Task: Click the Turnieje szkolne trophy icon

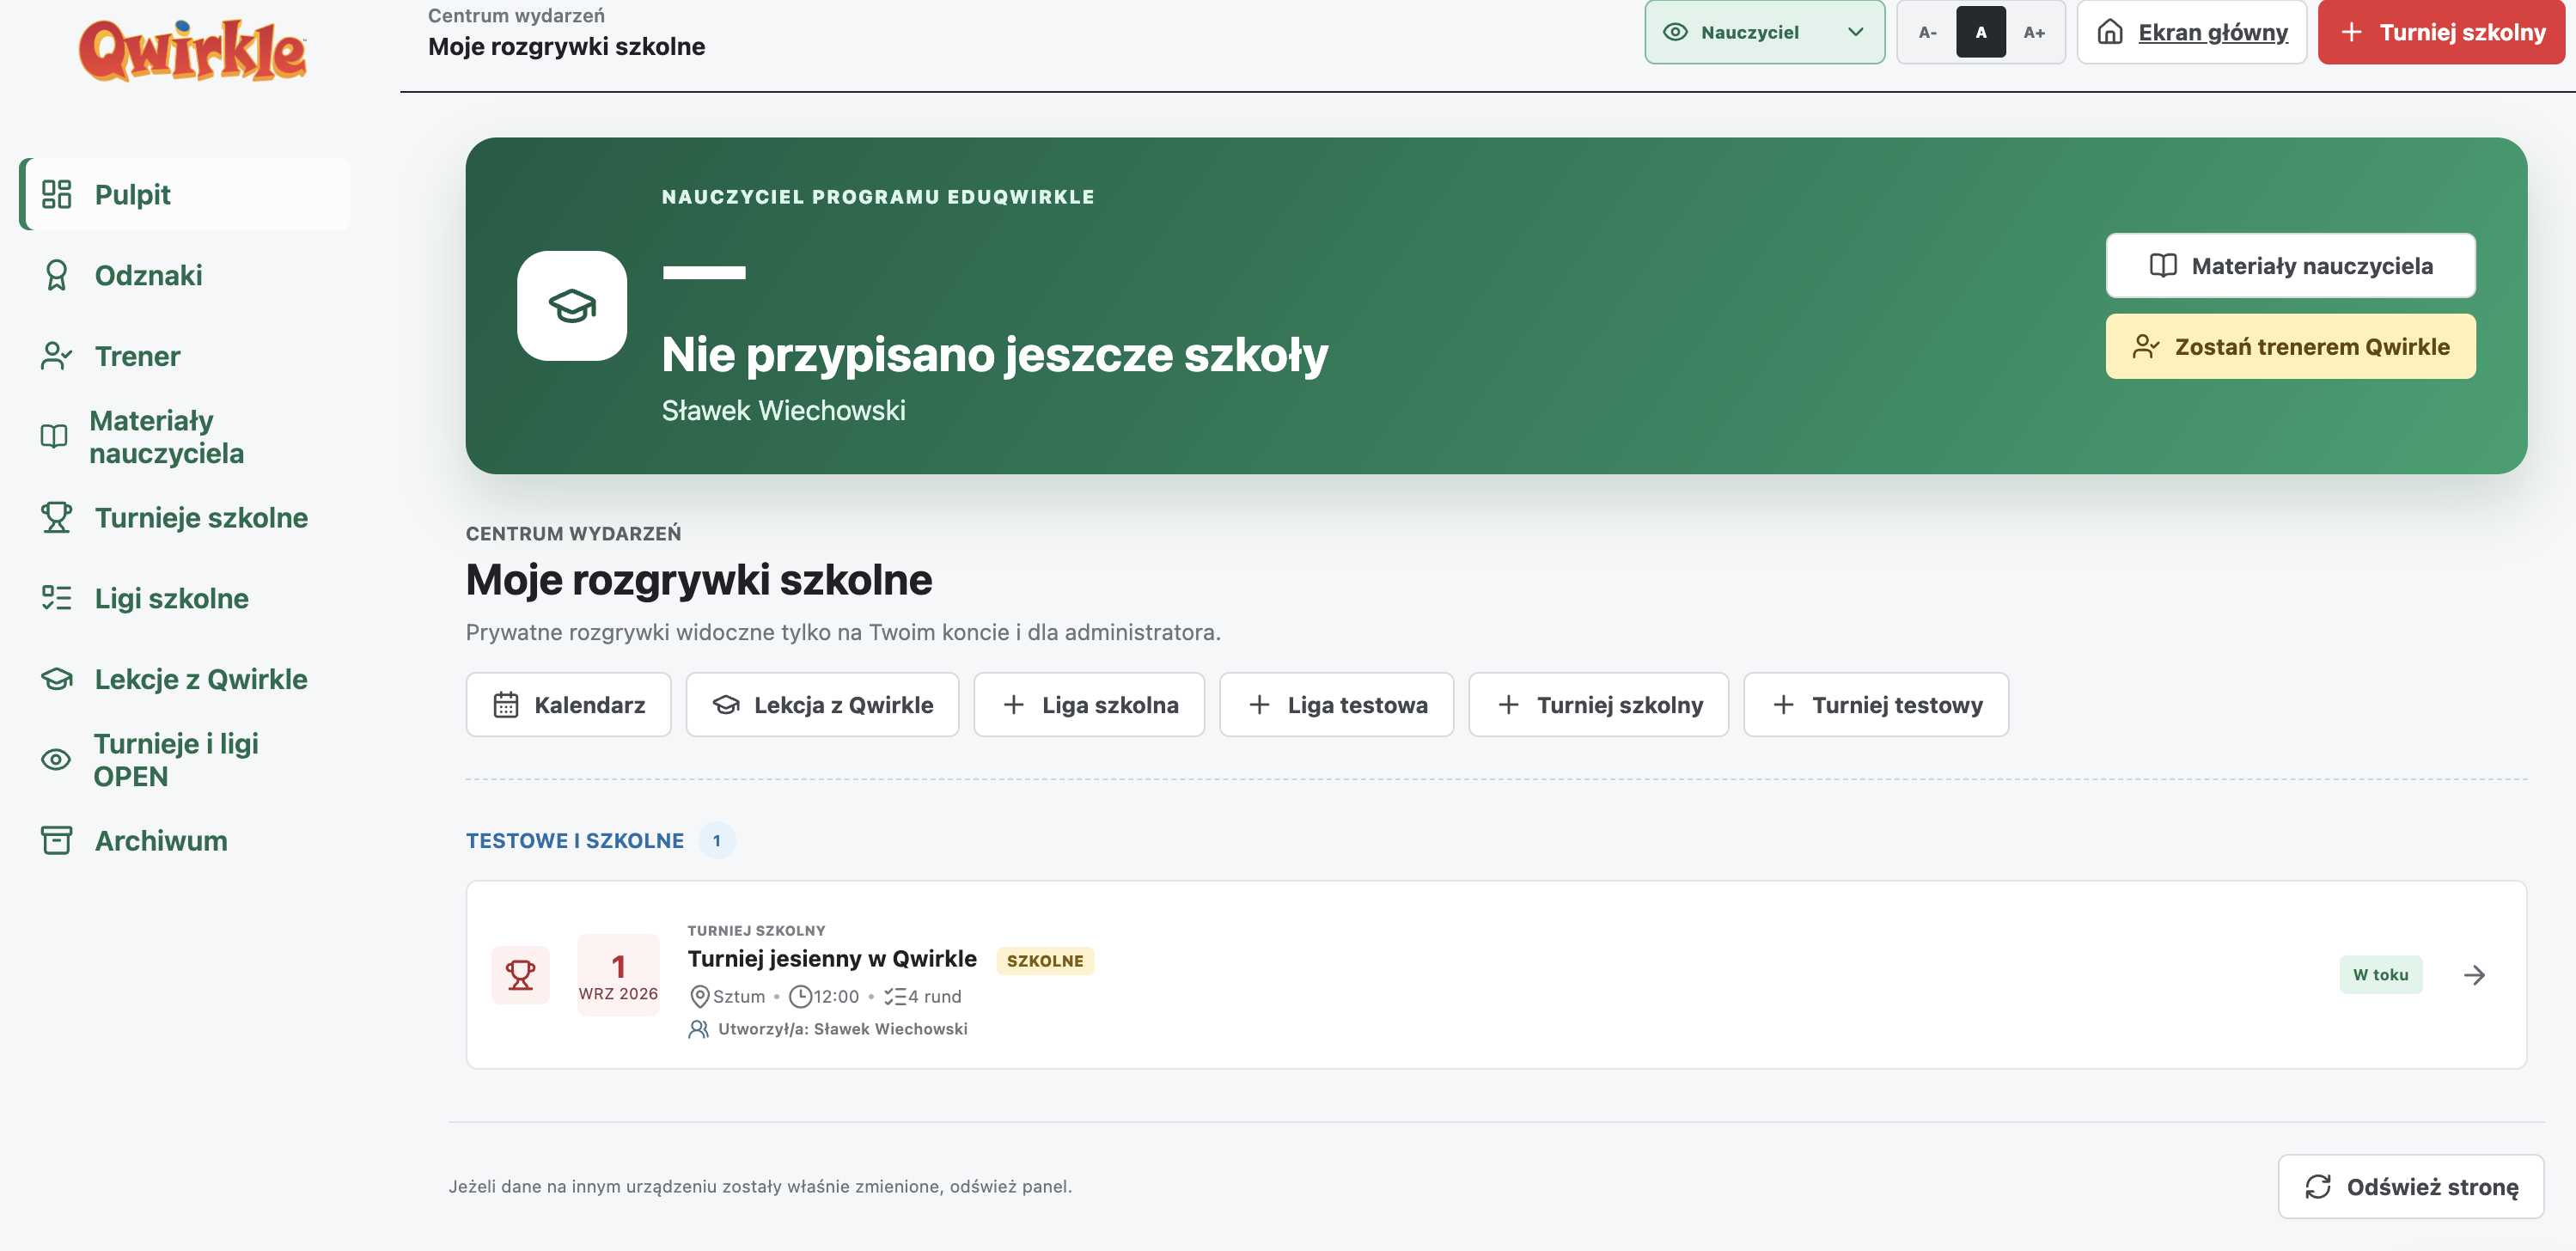Action: tap(57, 517)
